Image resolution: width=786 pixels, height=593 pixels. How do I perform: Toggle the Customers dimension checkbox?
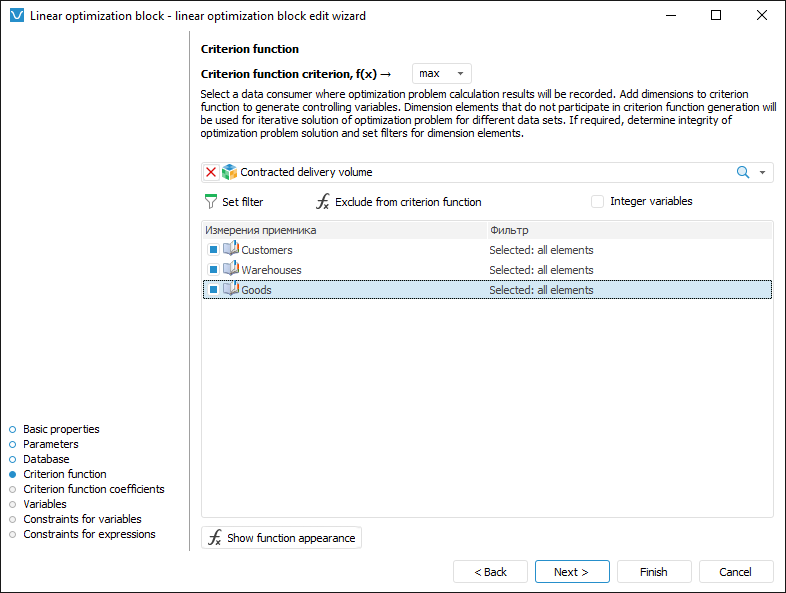point(213,250)
